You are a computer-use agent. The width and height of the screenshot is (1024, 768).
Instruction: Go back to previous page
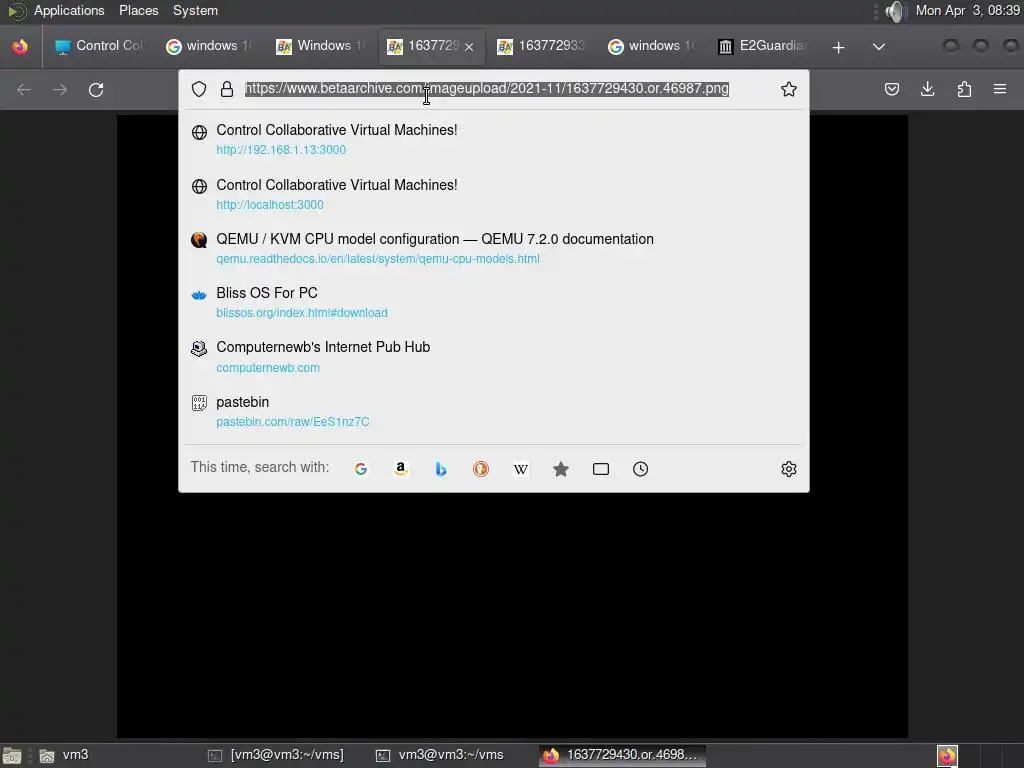(24, 89)
